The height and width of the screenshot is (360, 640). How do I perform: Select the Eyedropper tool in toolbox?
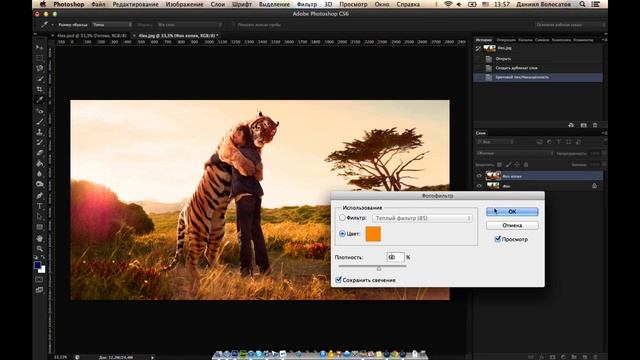point(40,100)
